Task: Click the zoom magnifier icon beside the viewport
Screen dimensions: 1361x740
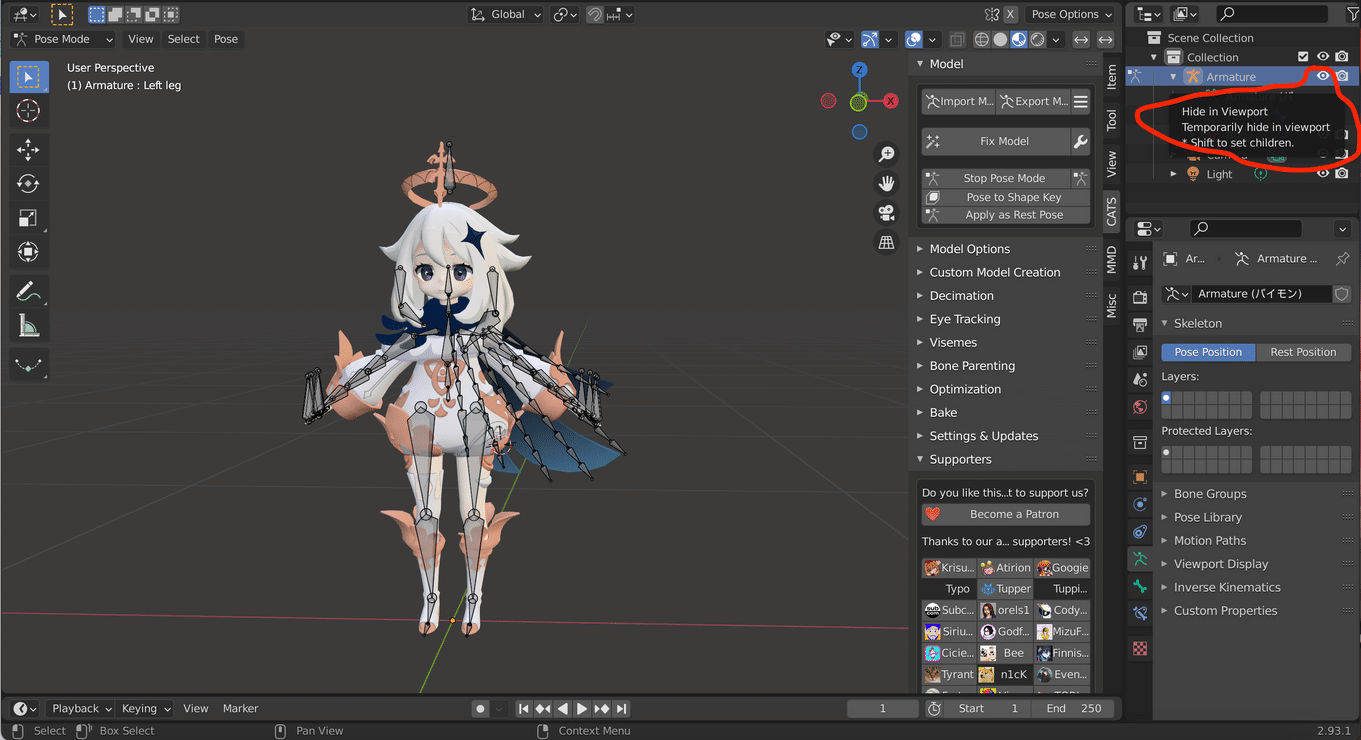Action: (885, 153)
